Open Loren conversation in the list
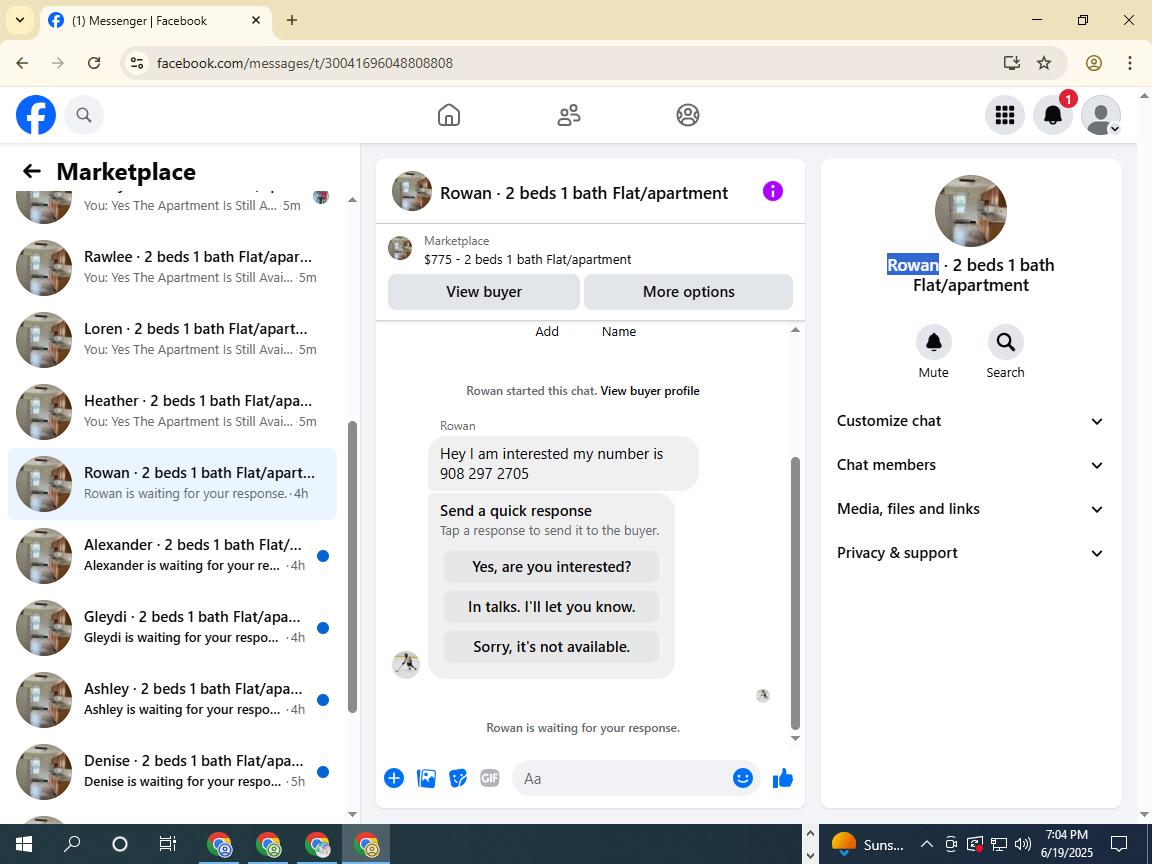This screenshot has height=864, width=1152. point(173,339)
